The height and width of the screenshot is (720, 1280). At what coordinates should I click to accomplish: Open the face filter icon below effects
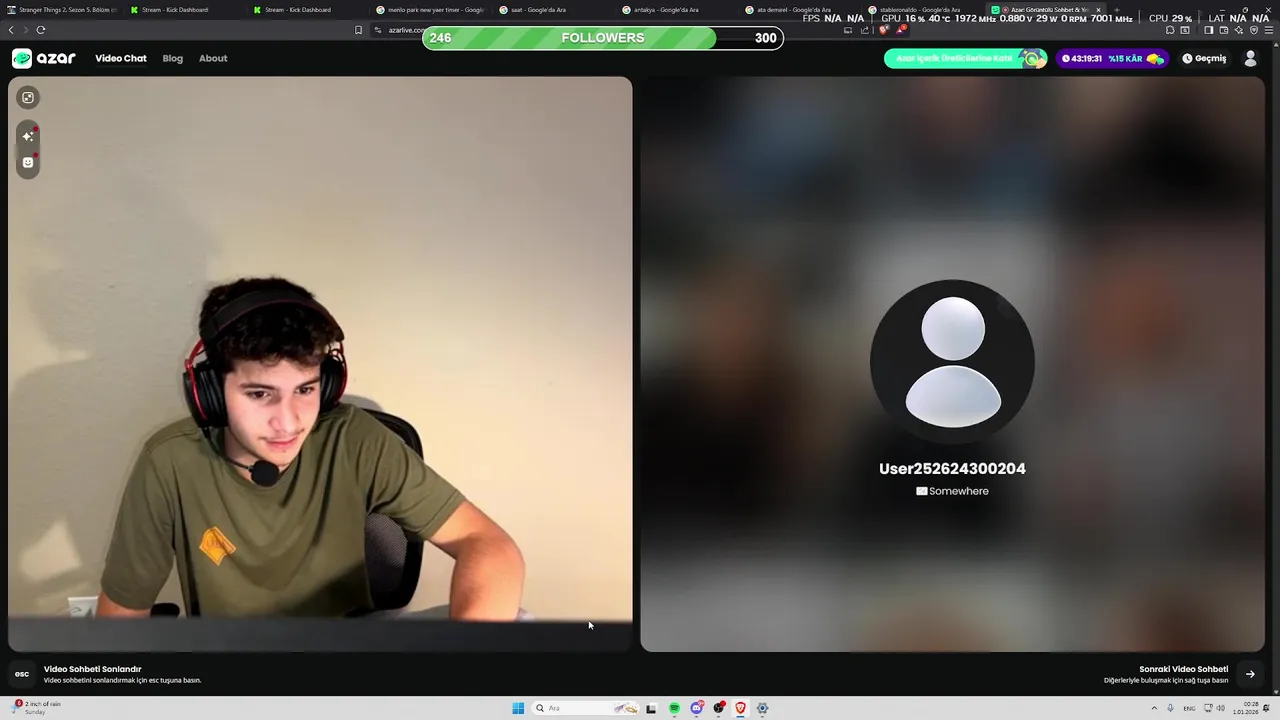[x=28, y=162]
